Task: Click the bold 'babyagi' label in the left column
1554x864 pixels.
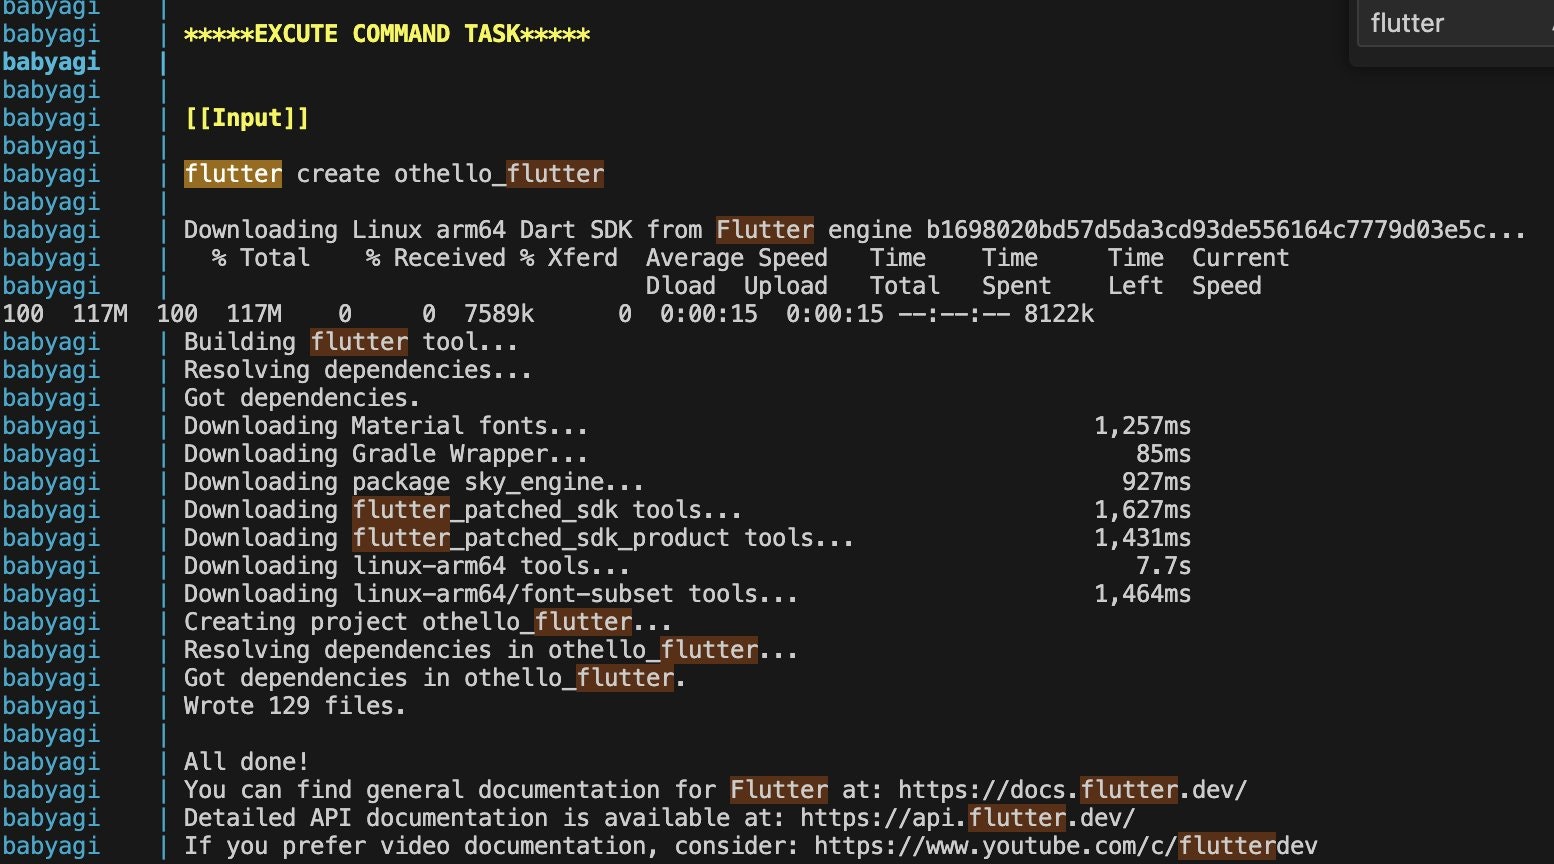Action: click(51, 62)
